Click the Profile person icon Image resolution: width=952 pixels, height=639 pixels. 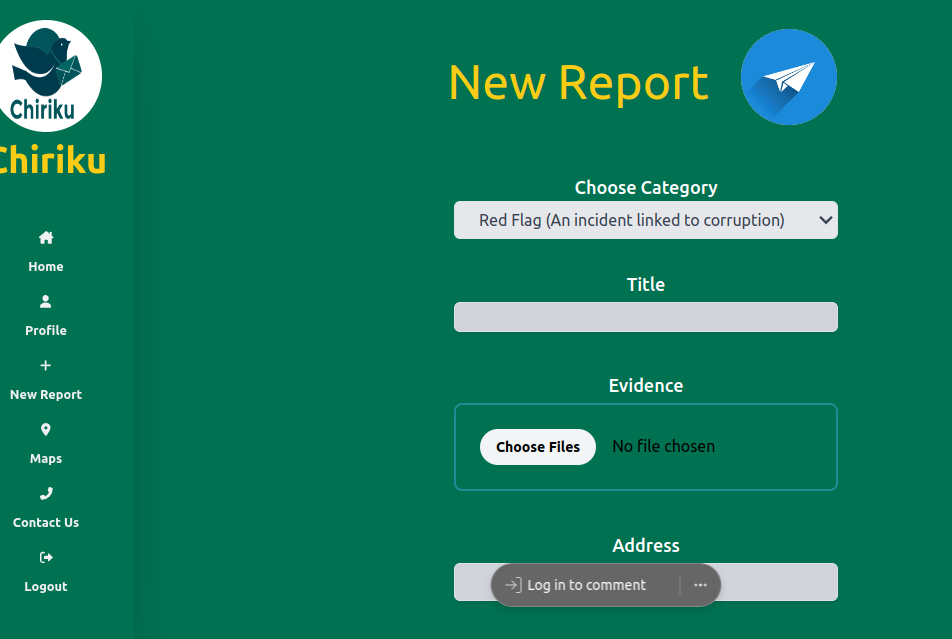tap(46, 301)
